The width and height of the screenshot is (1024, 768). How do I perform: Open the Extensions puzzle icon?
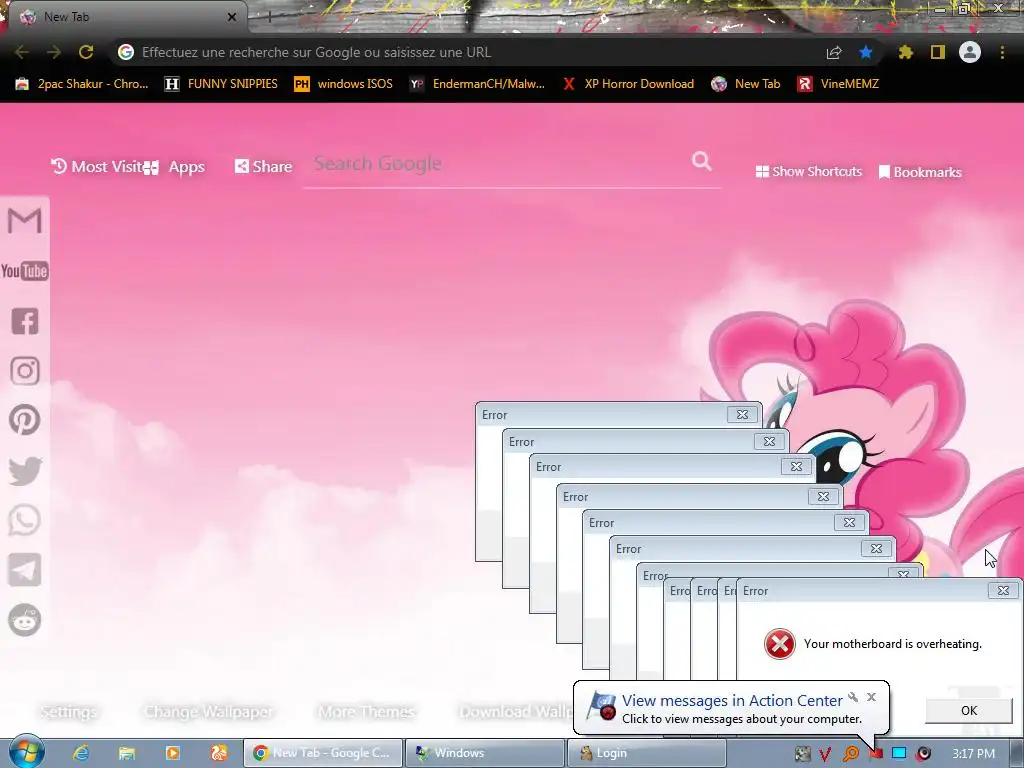click(x=906, y=52)
